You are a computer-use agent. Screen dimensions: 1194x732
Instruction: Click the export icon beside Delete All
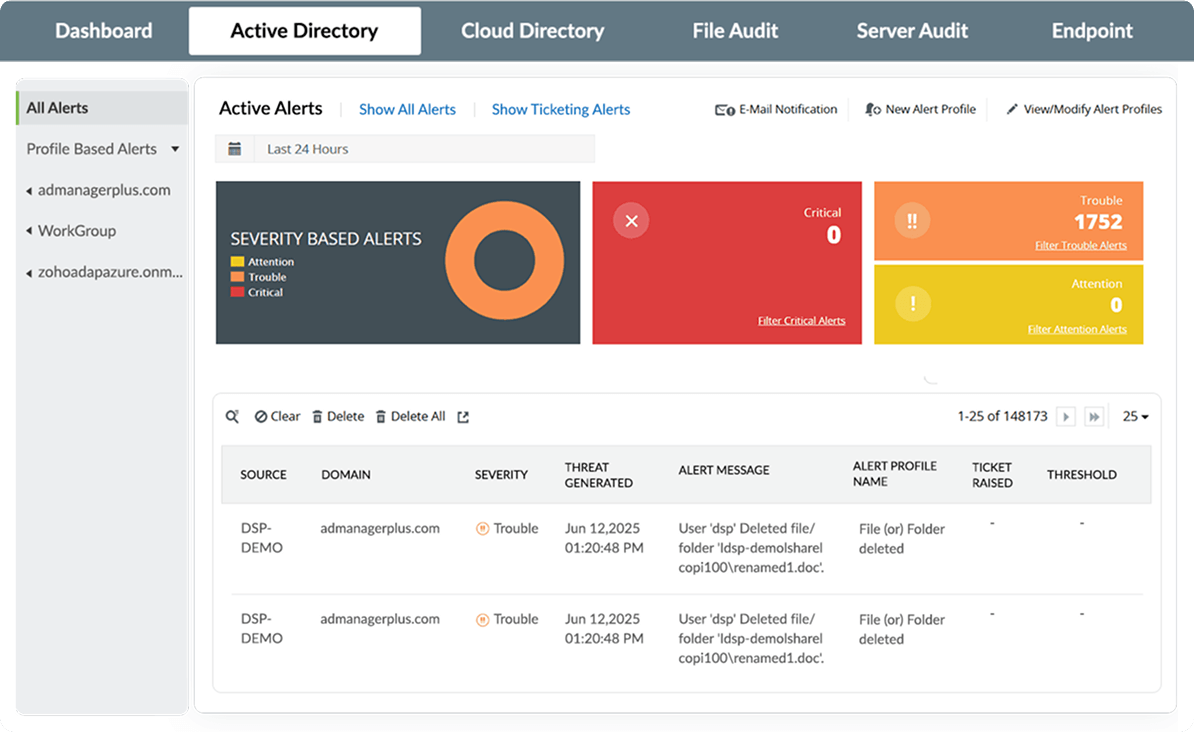(x=463, y=417)
